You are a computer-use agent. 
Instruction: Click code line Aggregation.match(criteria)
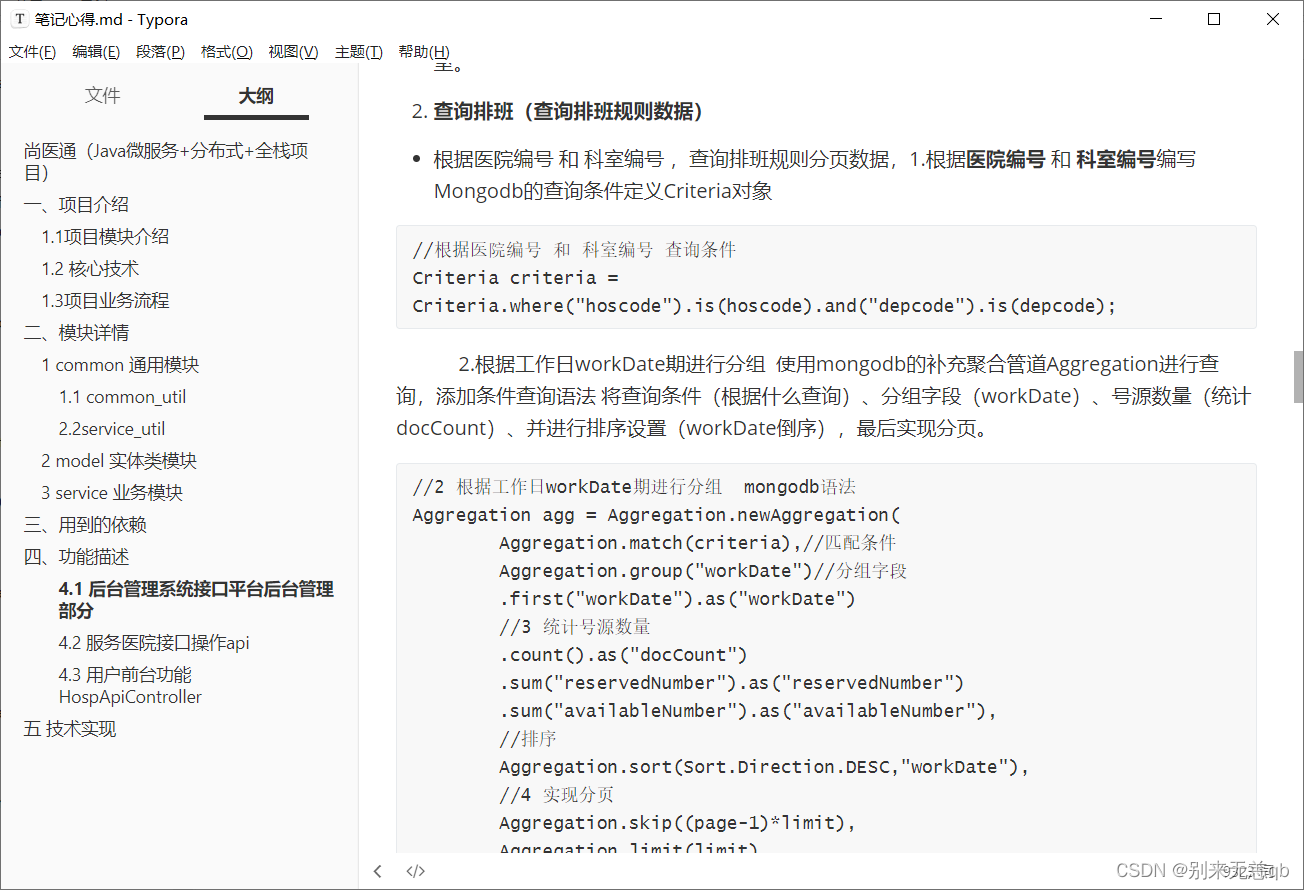[698, 543]
